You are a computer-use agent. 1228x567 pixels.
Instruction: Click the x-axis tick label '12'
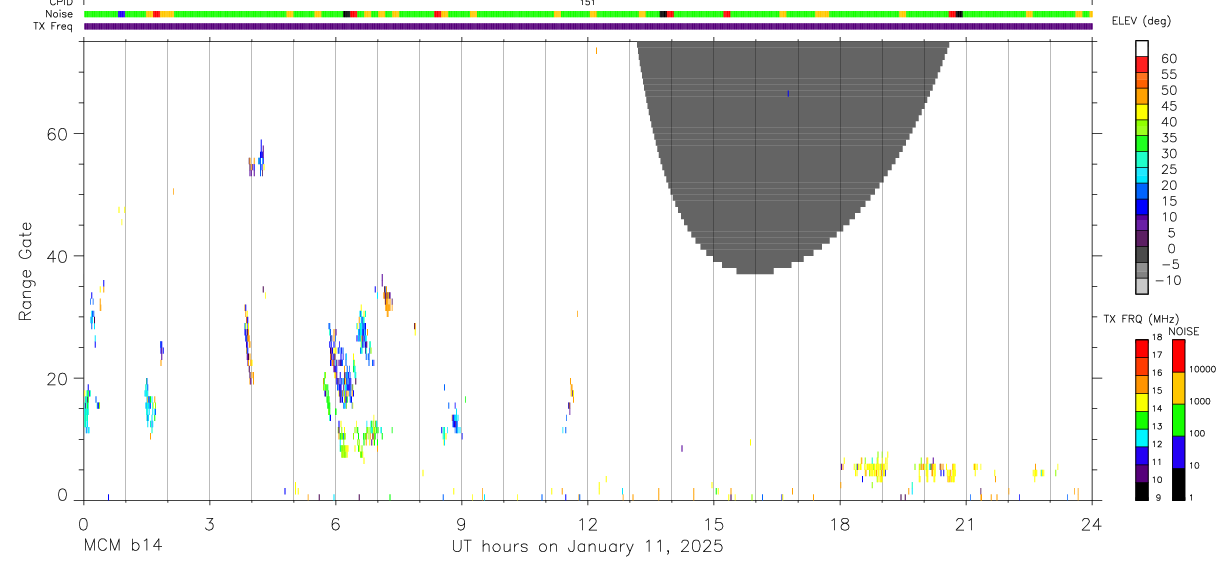pos(587,523)
